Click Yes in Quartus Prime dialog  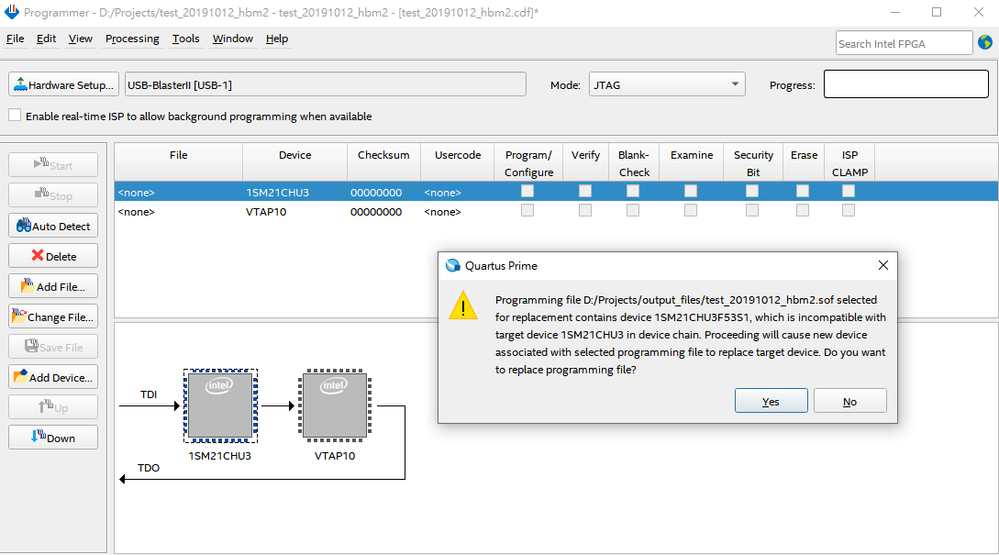pos(771,401)
